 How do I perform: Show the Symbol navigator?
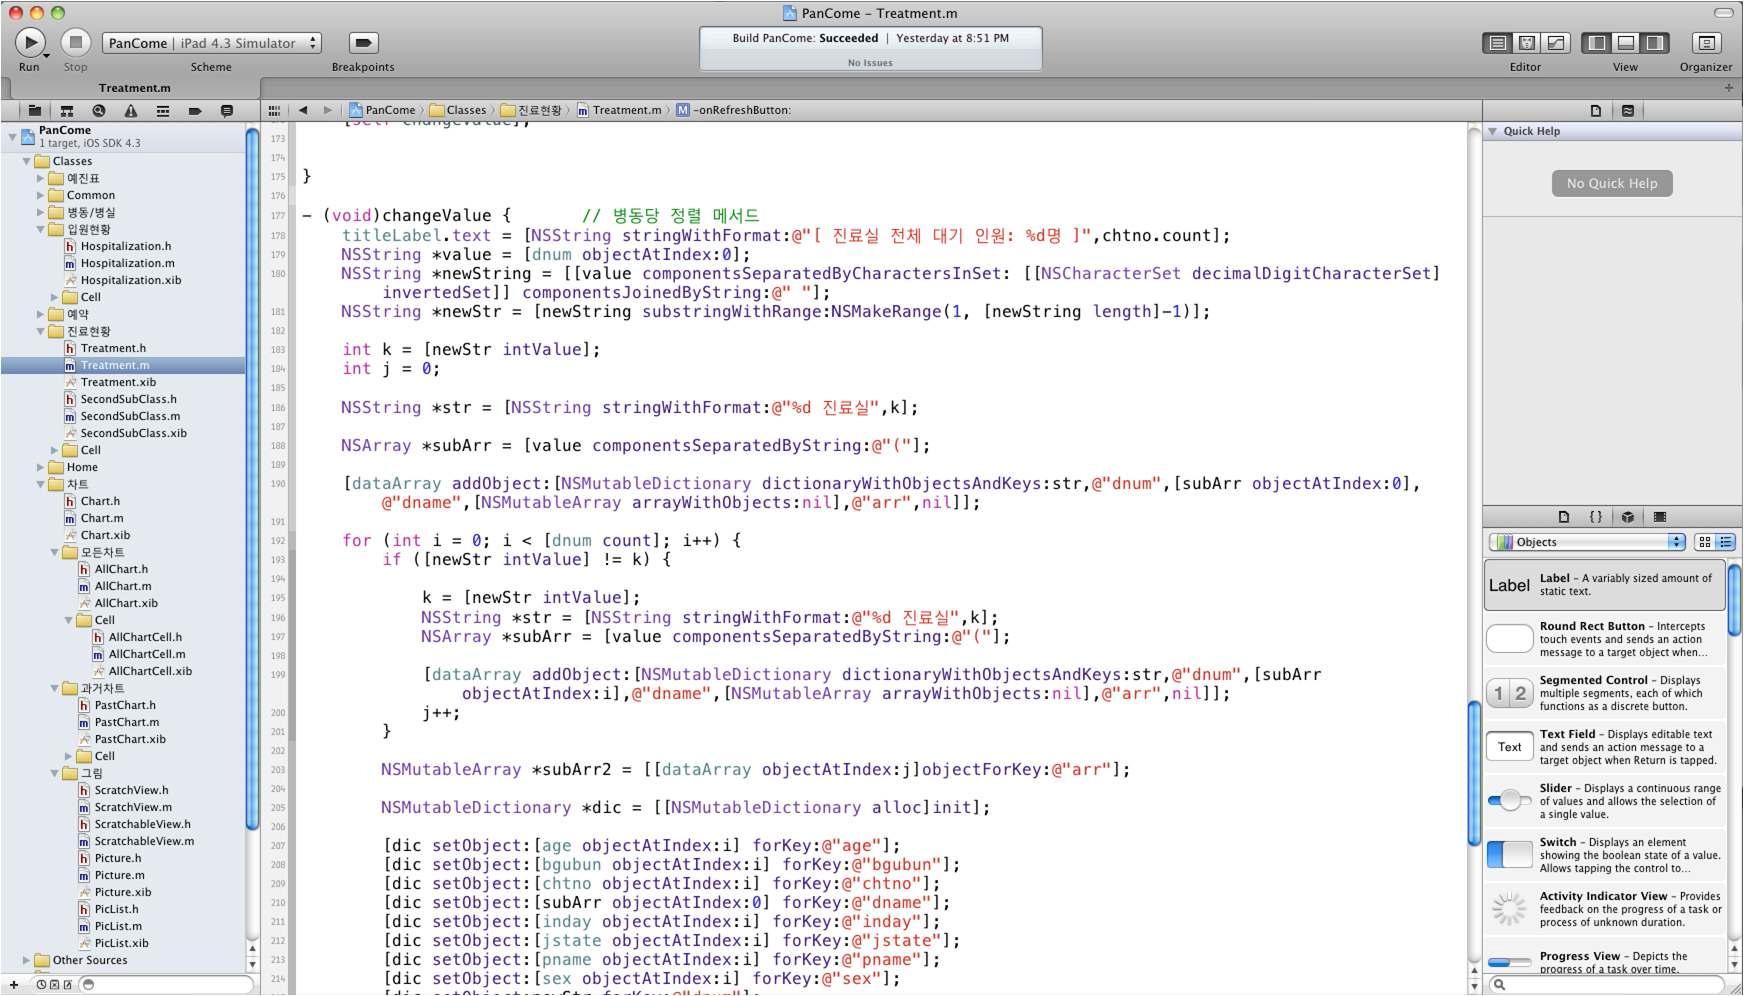point(67,110)
